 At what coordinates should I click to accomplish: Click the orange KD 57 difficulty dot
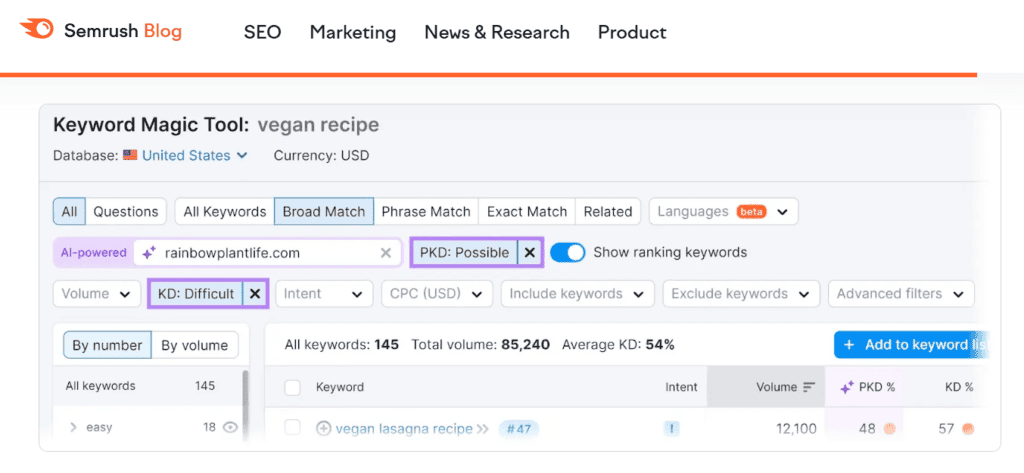968,429
